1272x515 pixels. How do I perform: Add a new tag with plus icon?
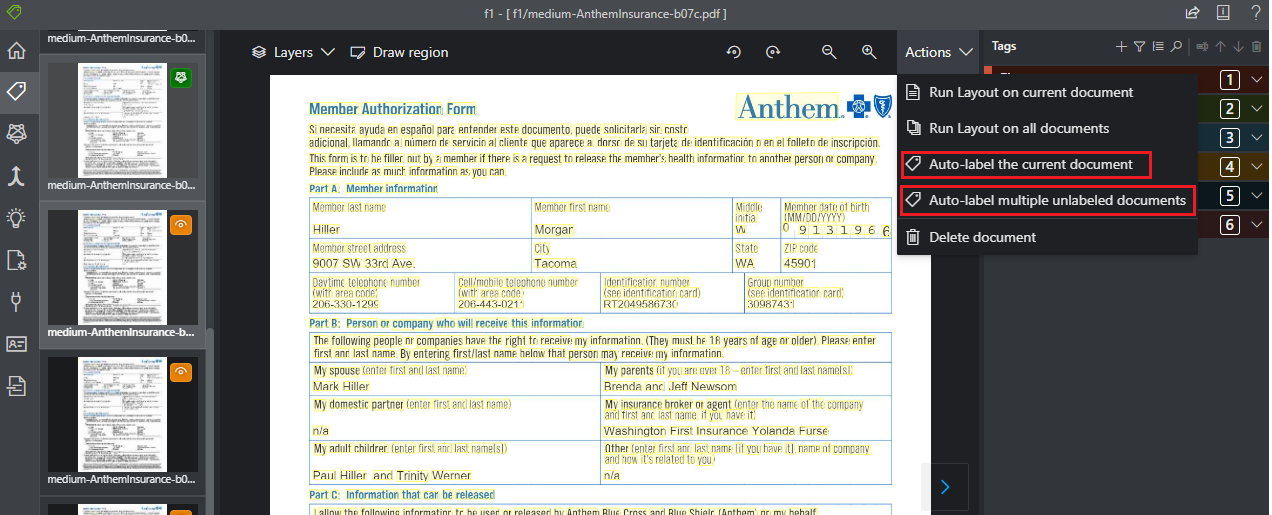coord(1121,46)
